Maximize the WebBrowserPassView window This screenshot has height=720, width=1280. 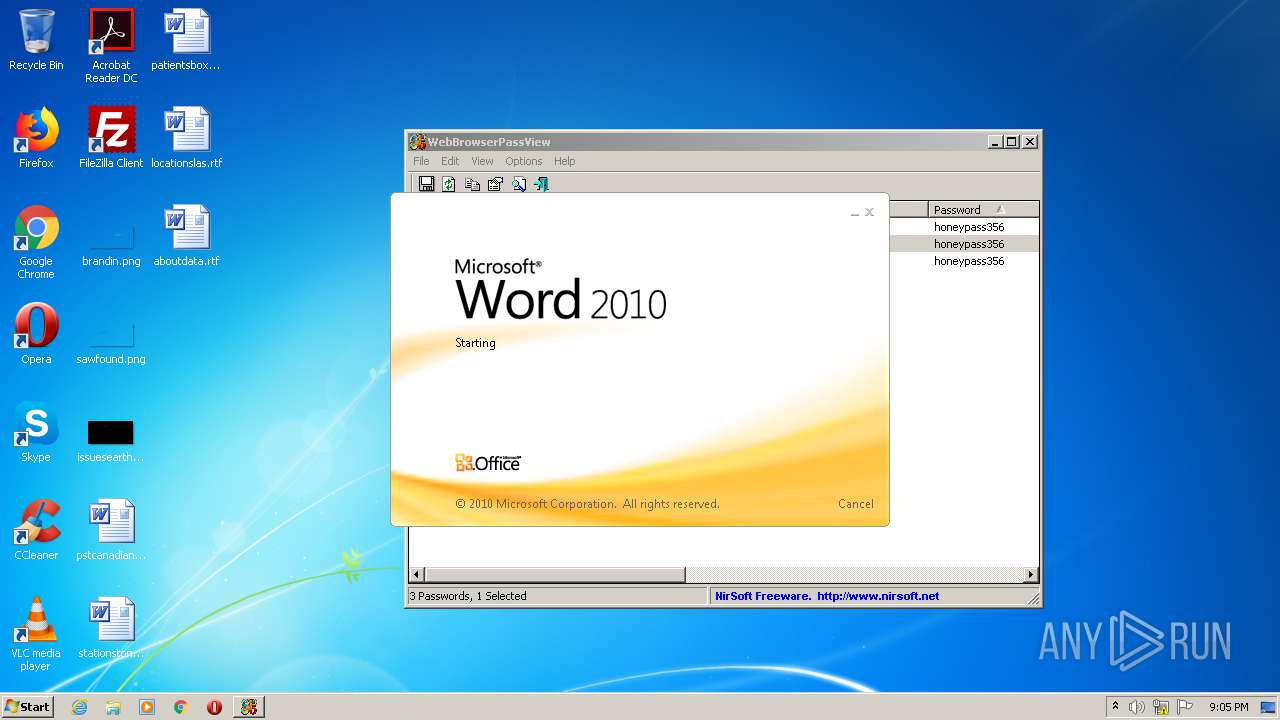1012,142
